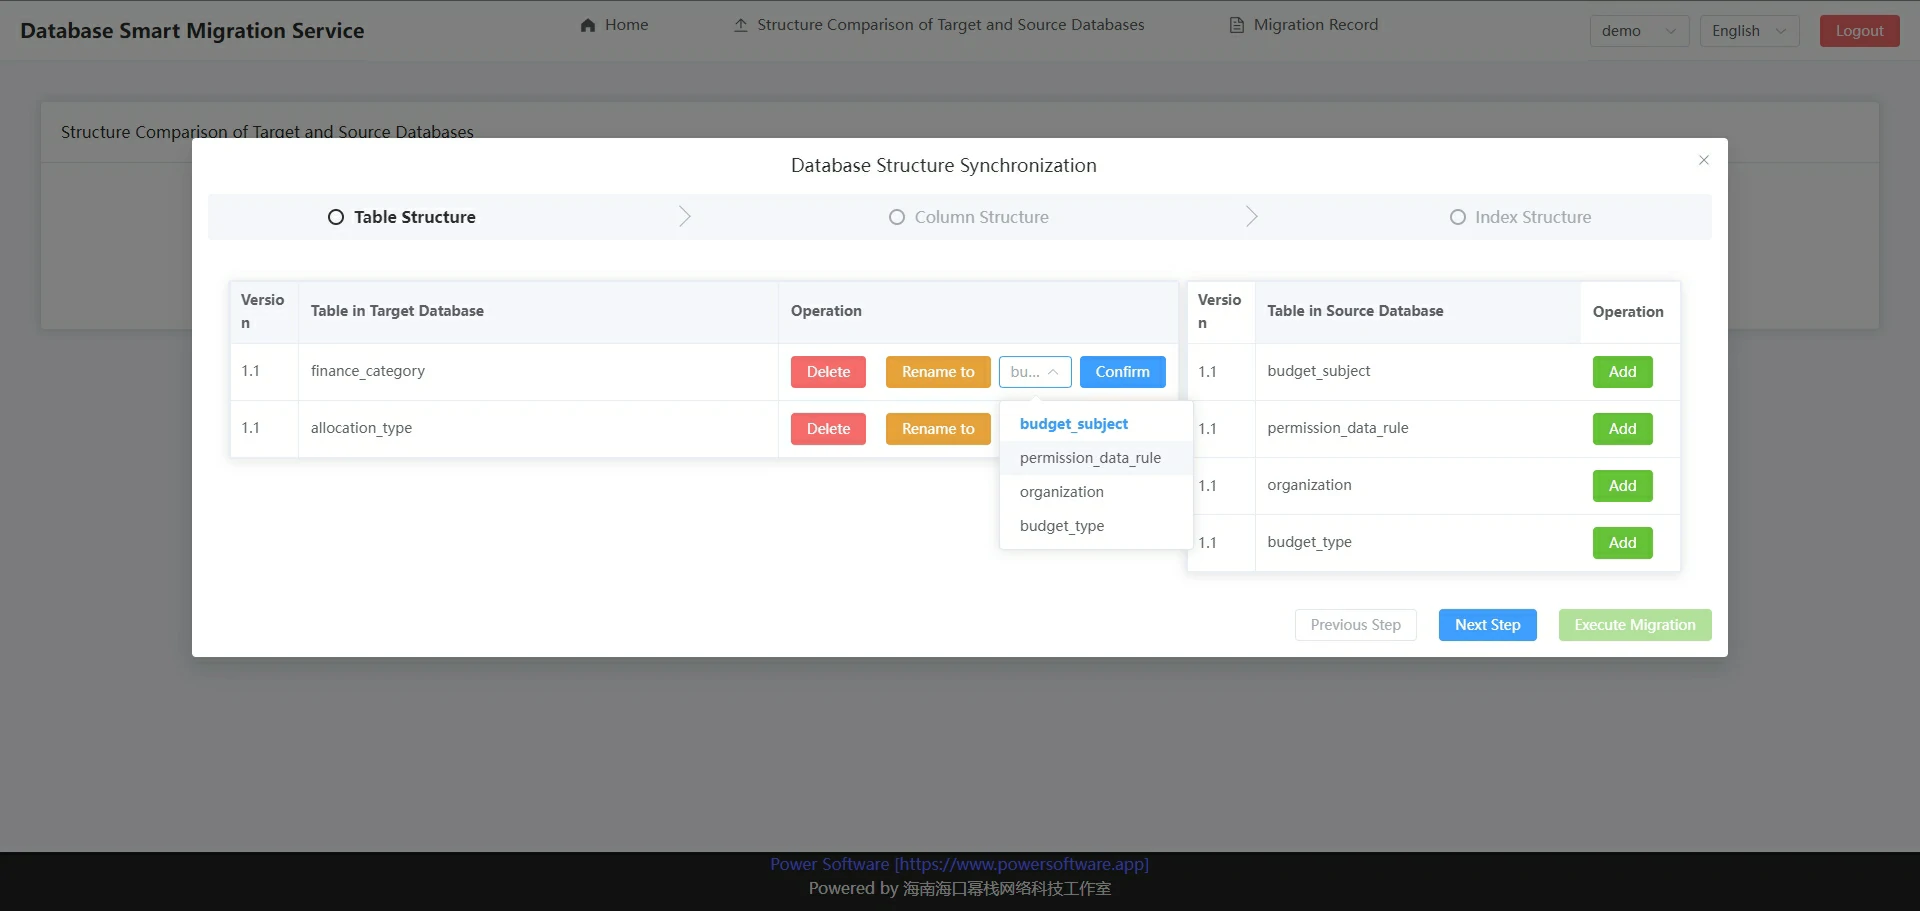1920x911 pixels.
Task: Select permission_data_rule from dropdown list
Action: click(1090, 458)
